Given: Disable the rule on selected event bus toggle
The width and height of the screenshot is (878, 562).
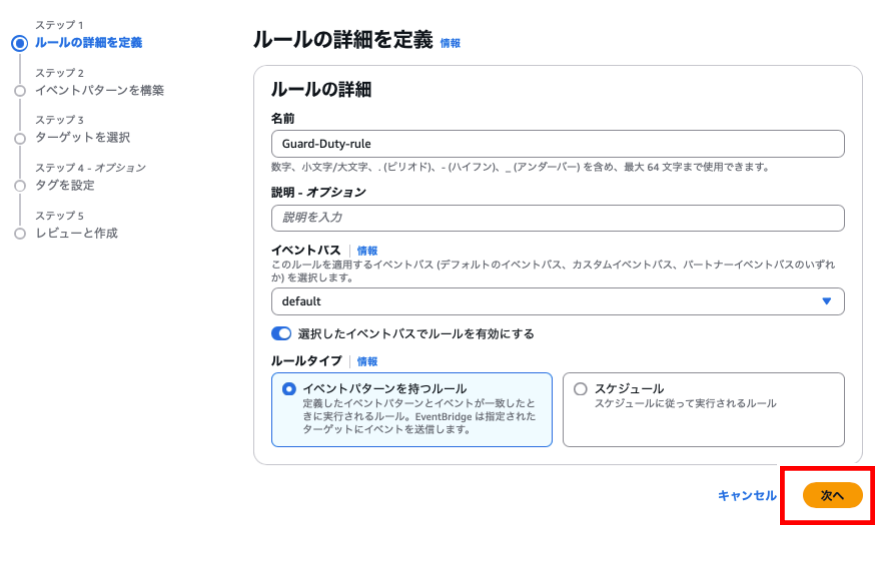Looking at the screenshot, I should point(281,334).
